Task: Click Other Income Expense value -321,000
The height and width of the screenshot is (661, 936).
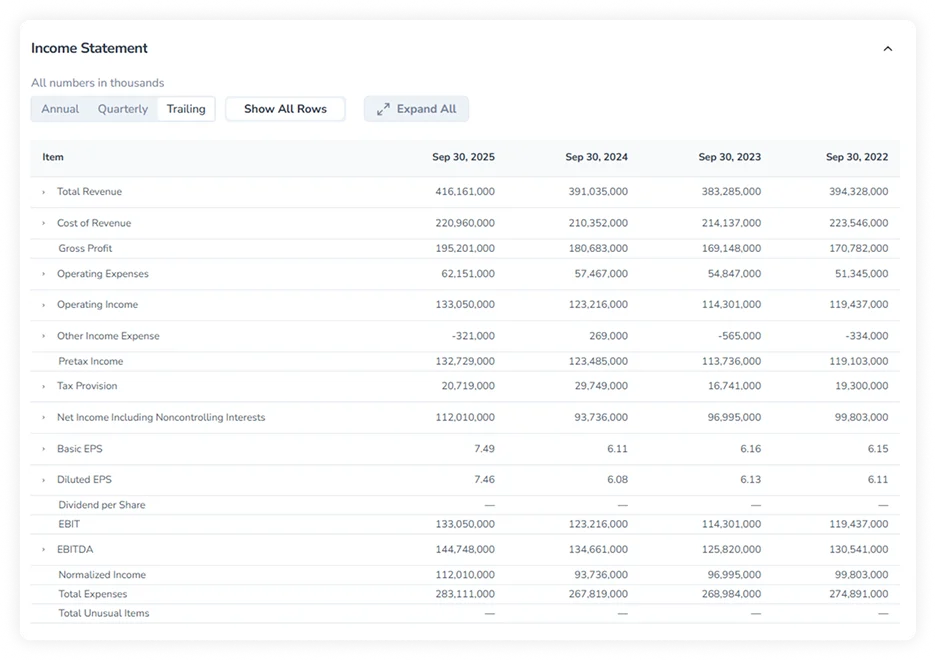Action: pyautogui.click(x=473, y=336)
